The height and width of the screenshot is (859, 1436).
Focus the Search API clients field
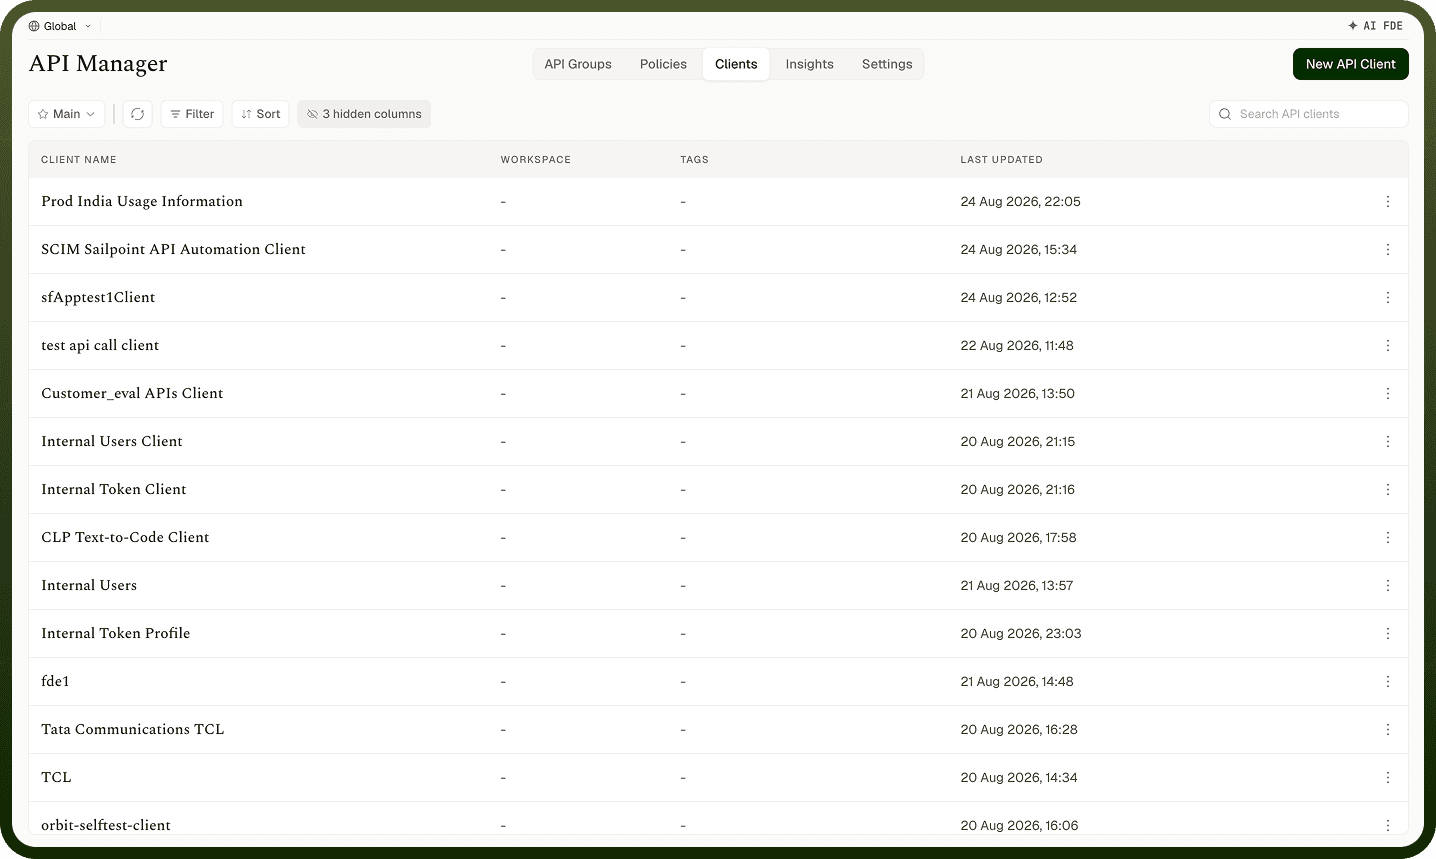pos(1309,114)
